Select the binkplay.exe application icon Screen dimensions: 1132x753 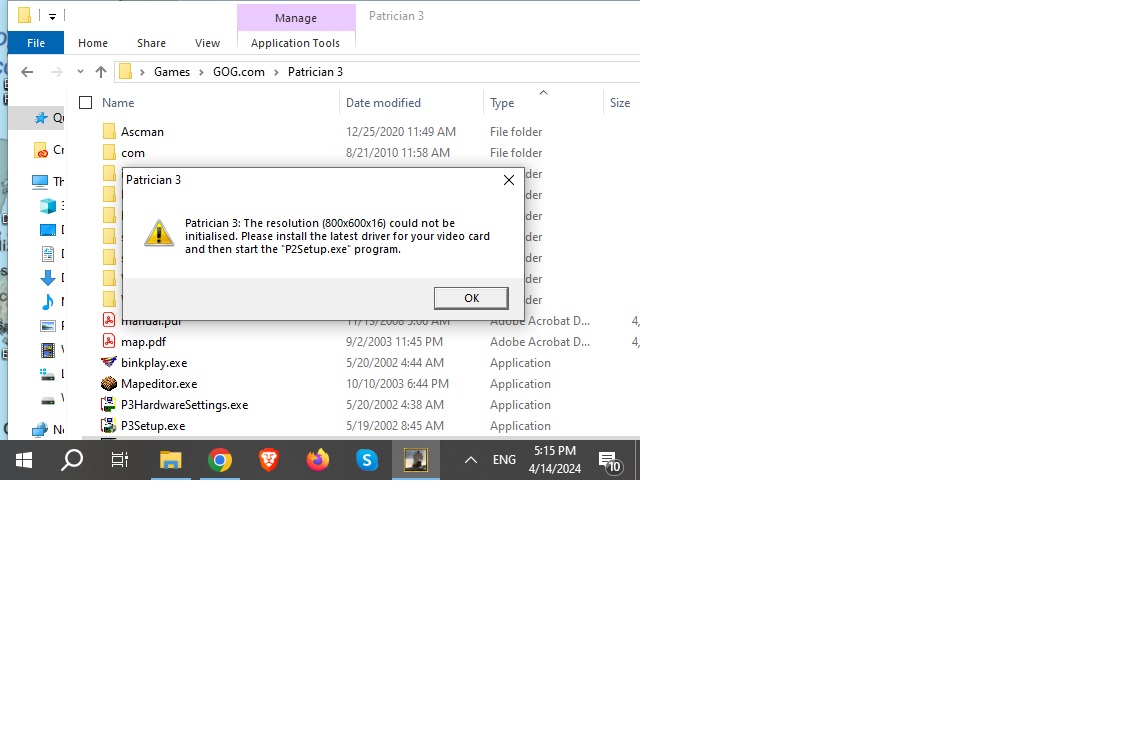point(109,362)
